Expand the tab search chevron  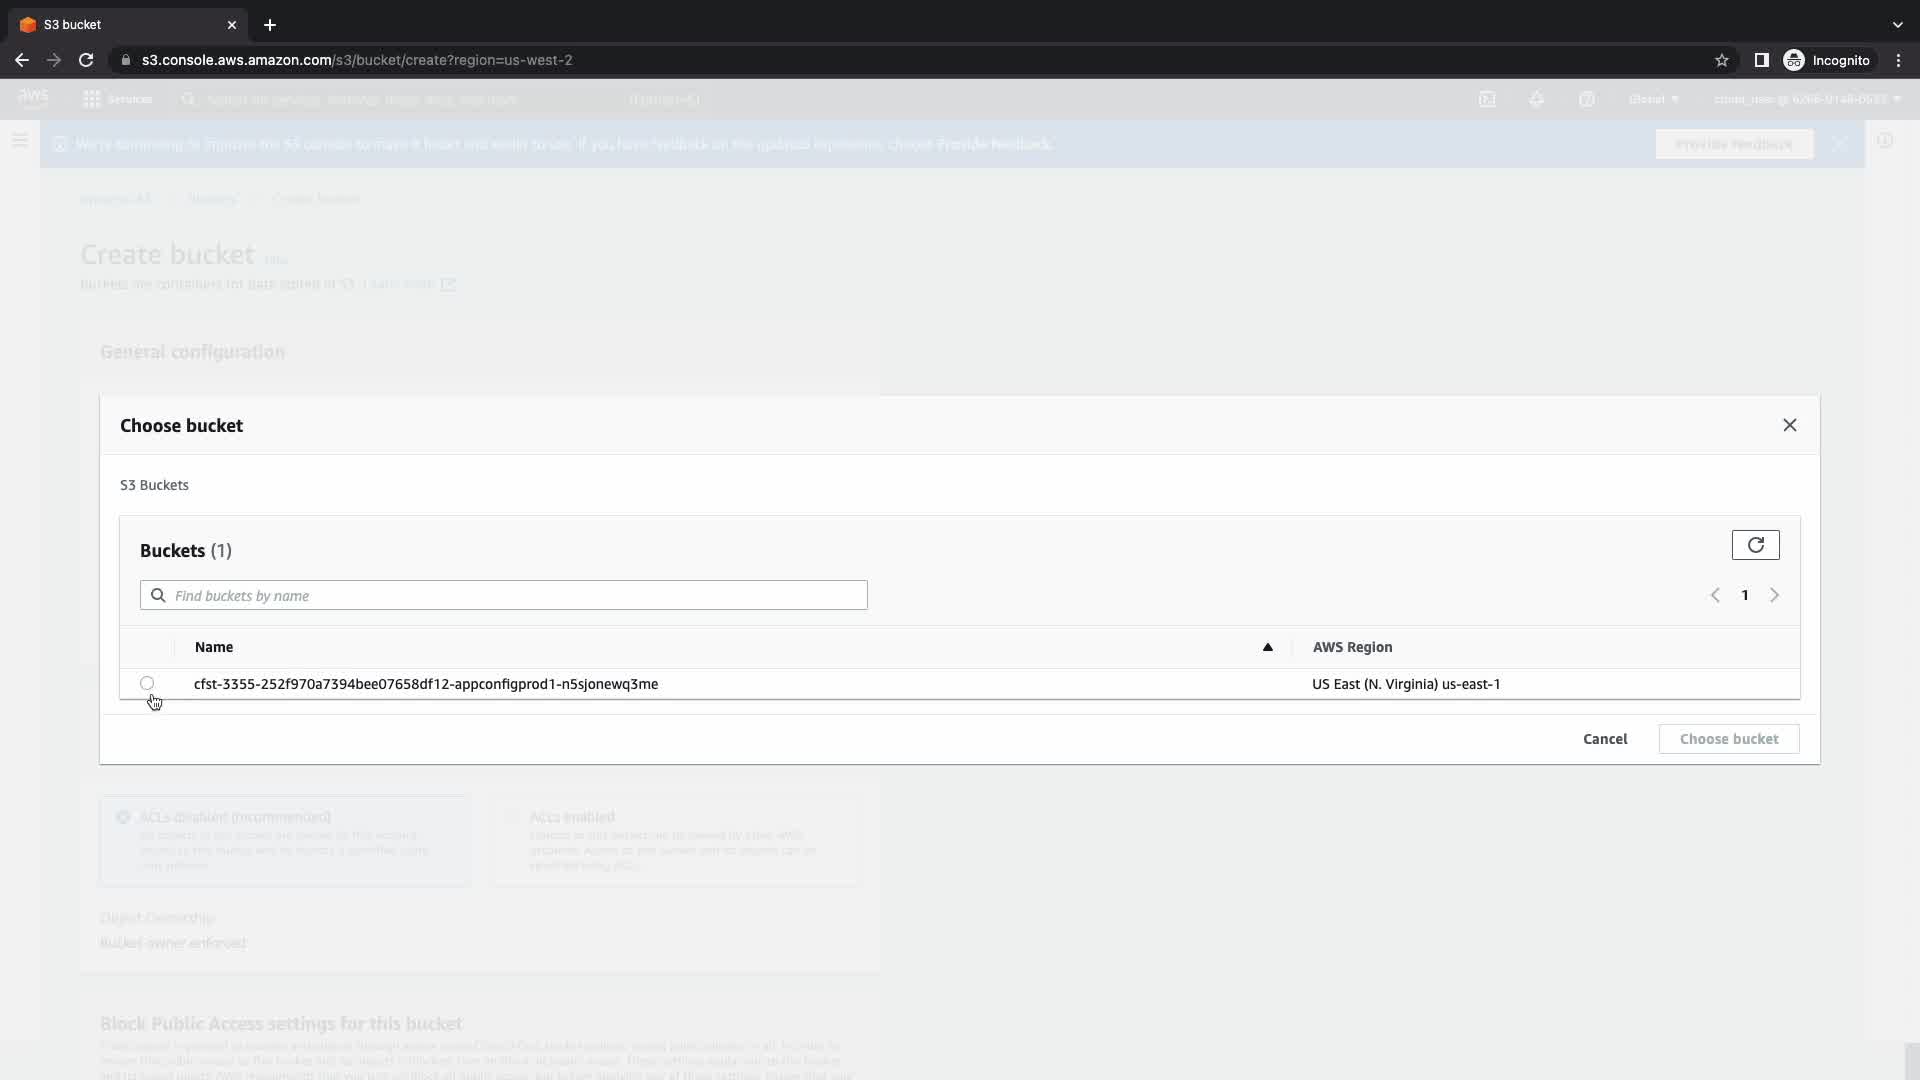coord(1897,25)
